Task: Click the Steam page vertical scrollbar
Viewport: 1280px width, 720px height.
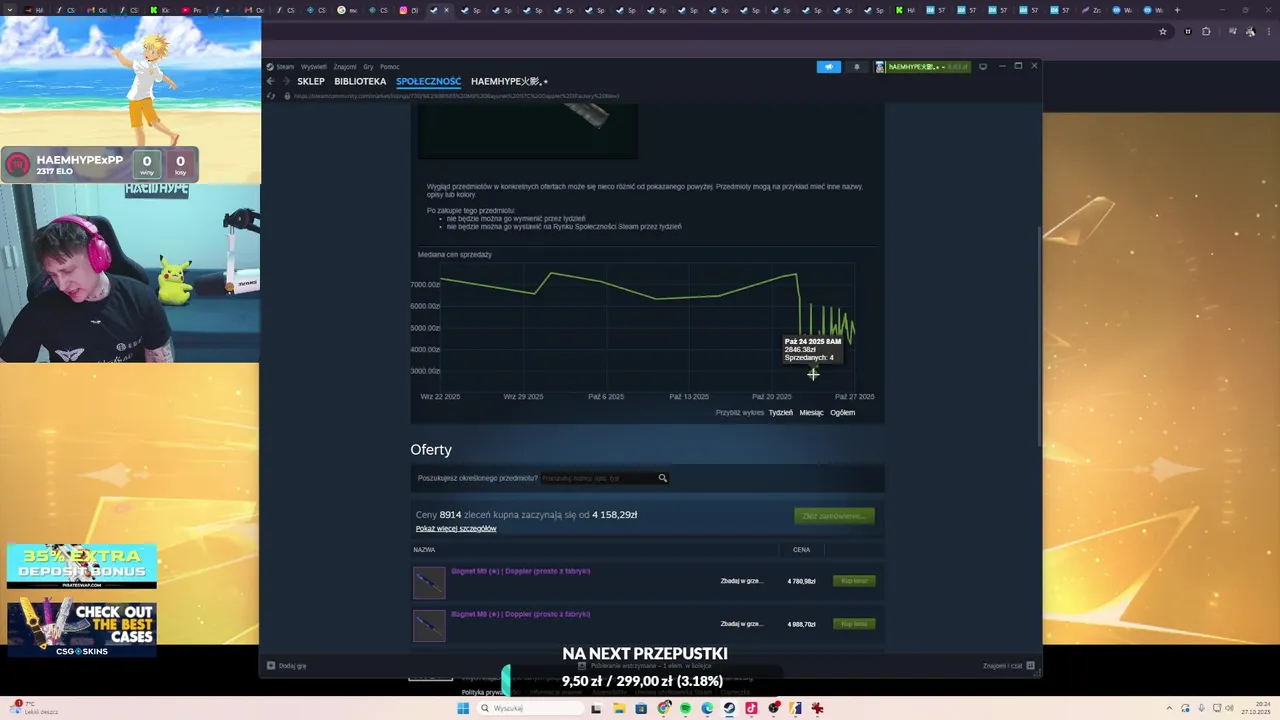Action: pos(1039,335)
